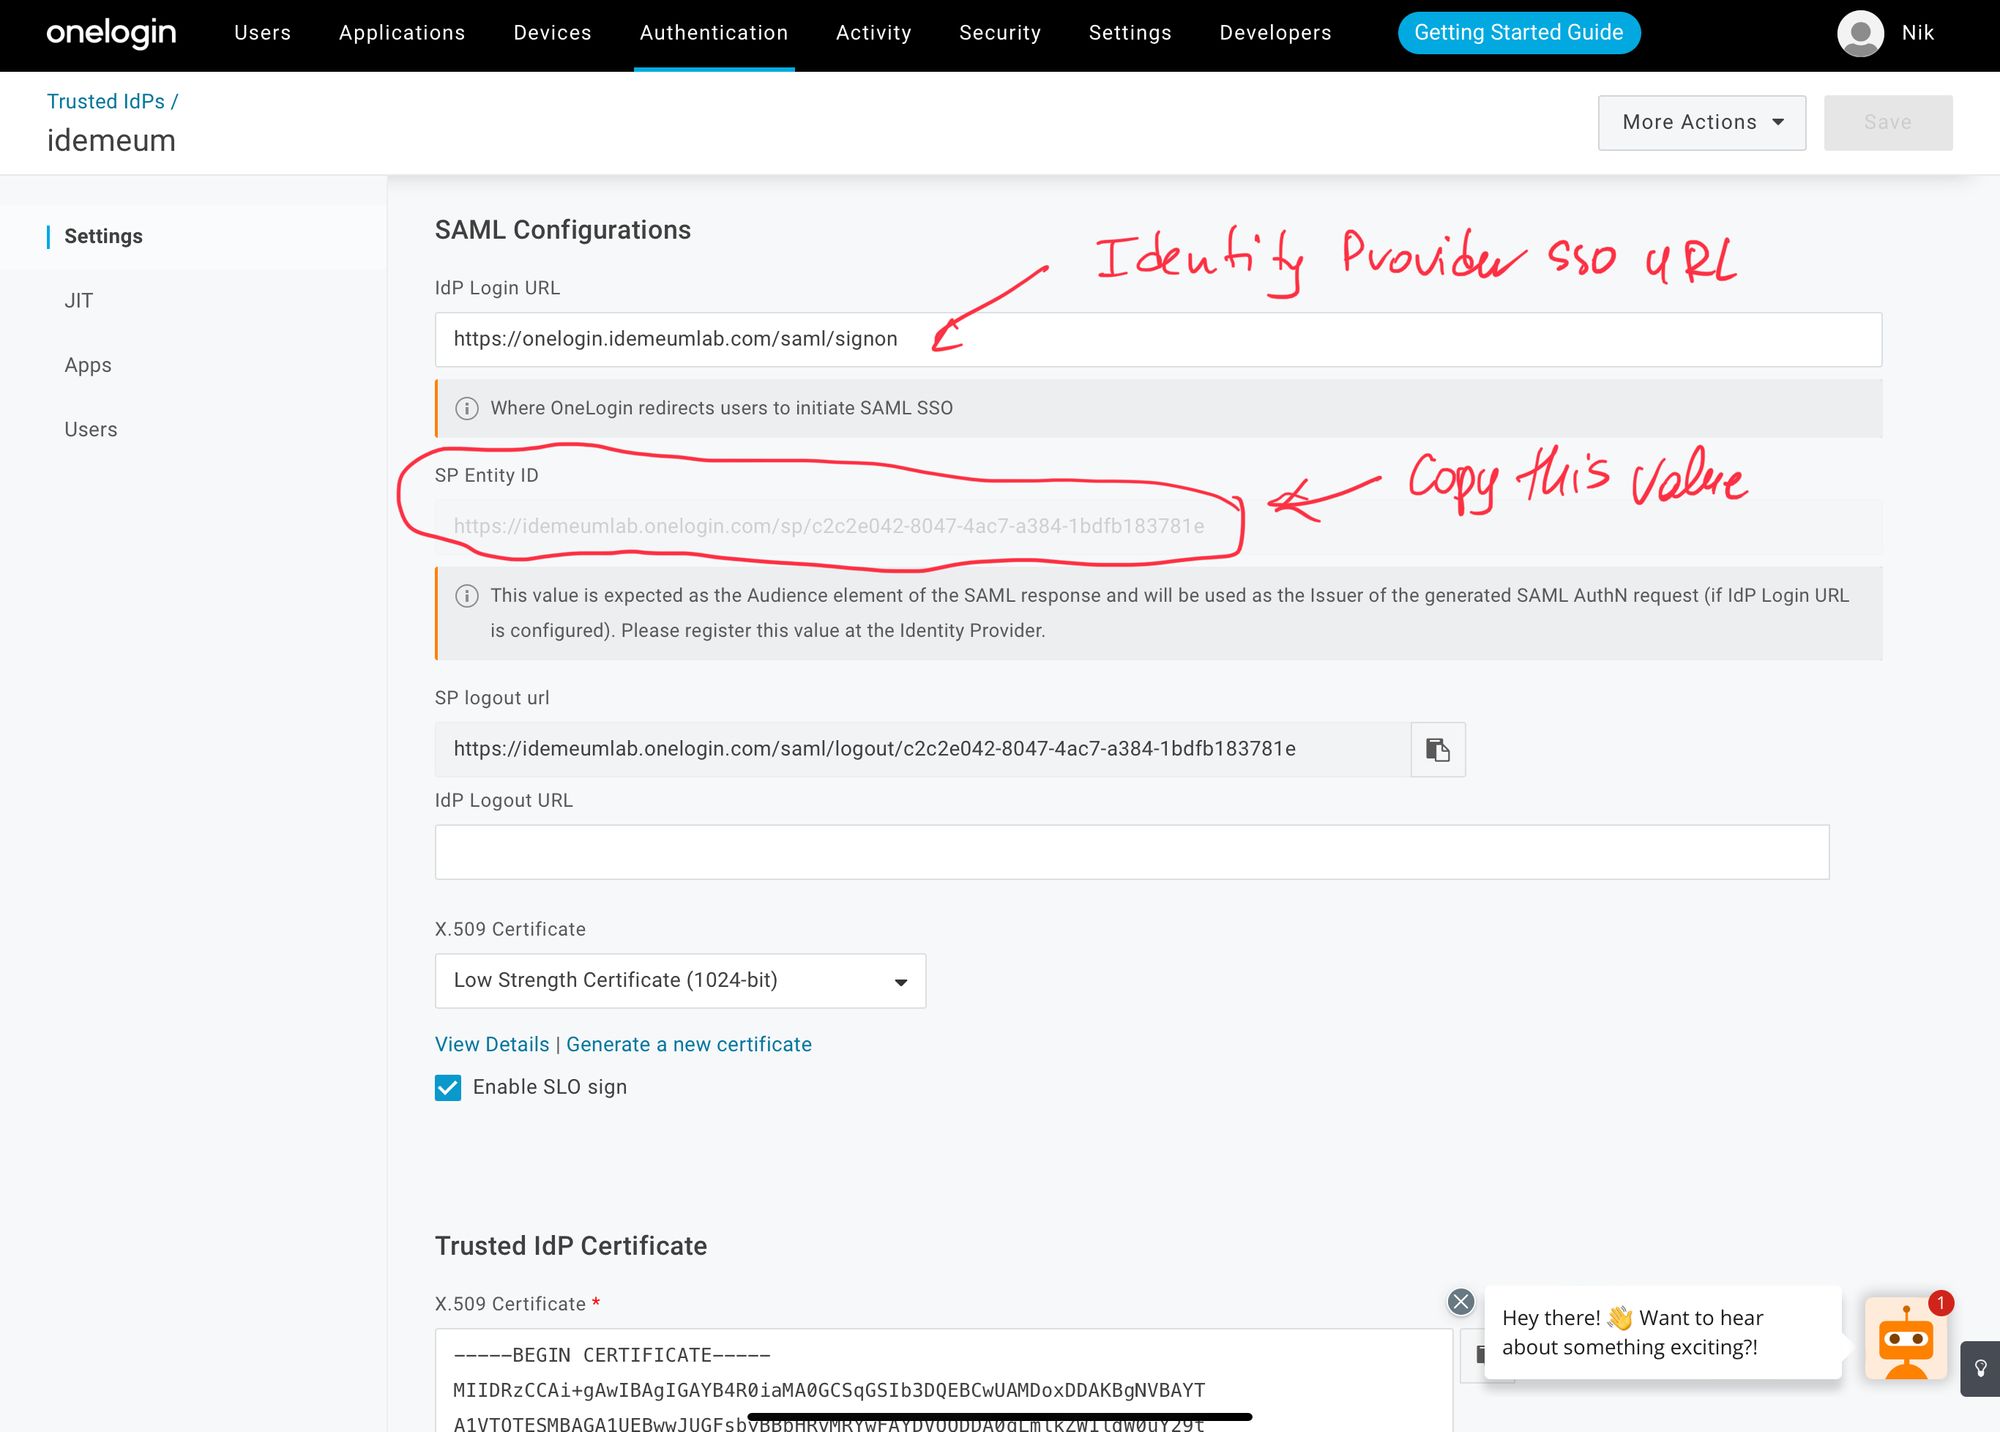
Task: Open the user avatar icon
Action: pyautogui.click(x=1860, y=33)
